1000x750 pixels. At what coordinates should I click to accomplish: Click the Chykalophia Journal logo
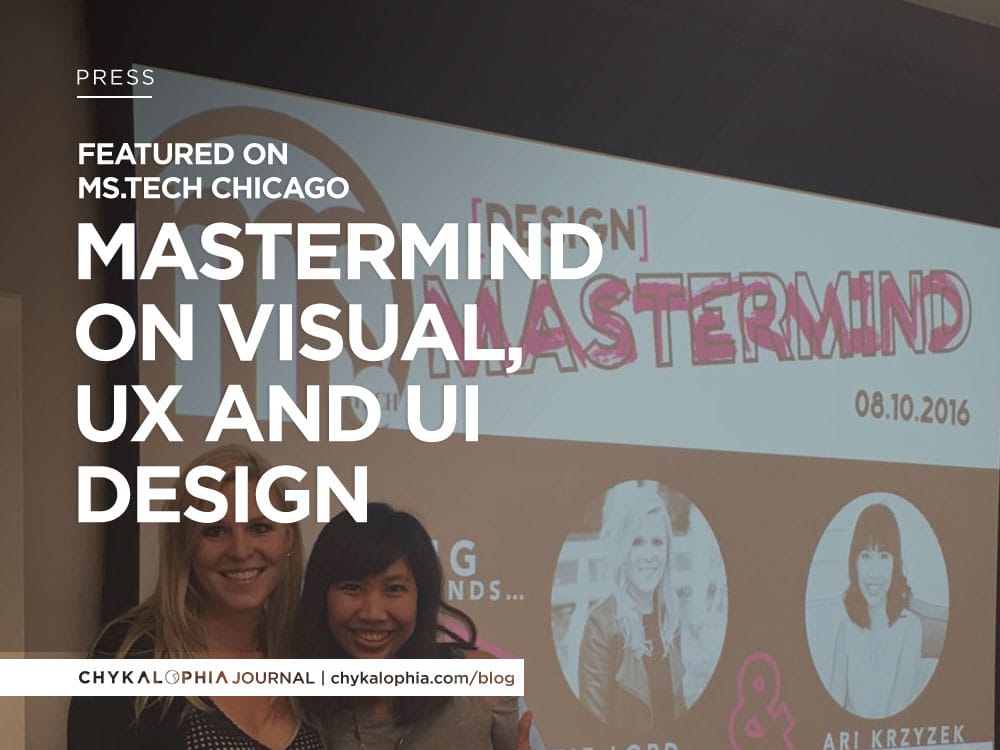[x=196, y=677]
